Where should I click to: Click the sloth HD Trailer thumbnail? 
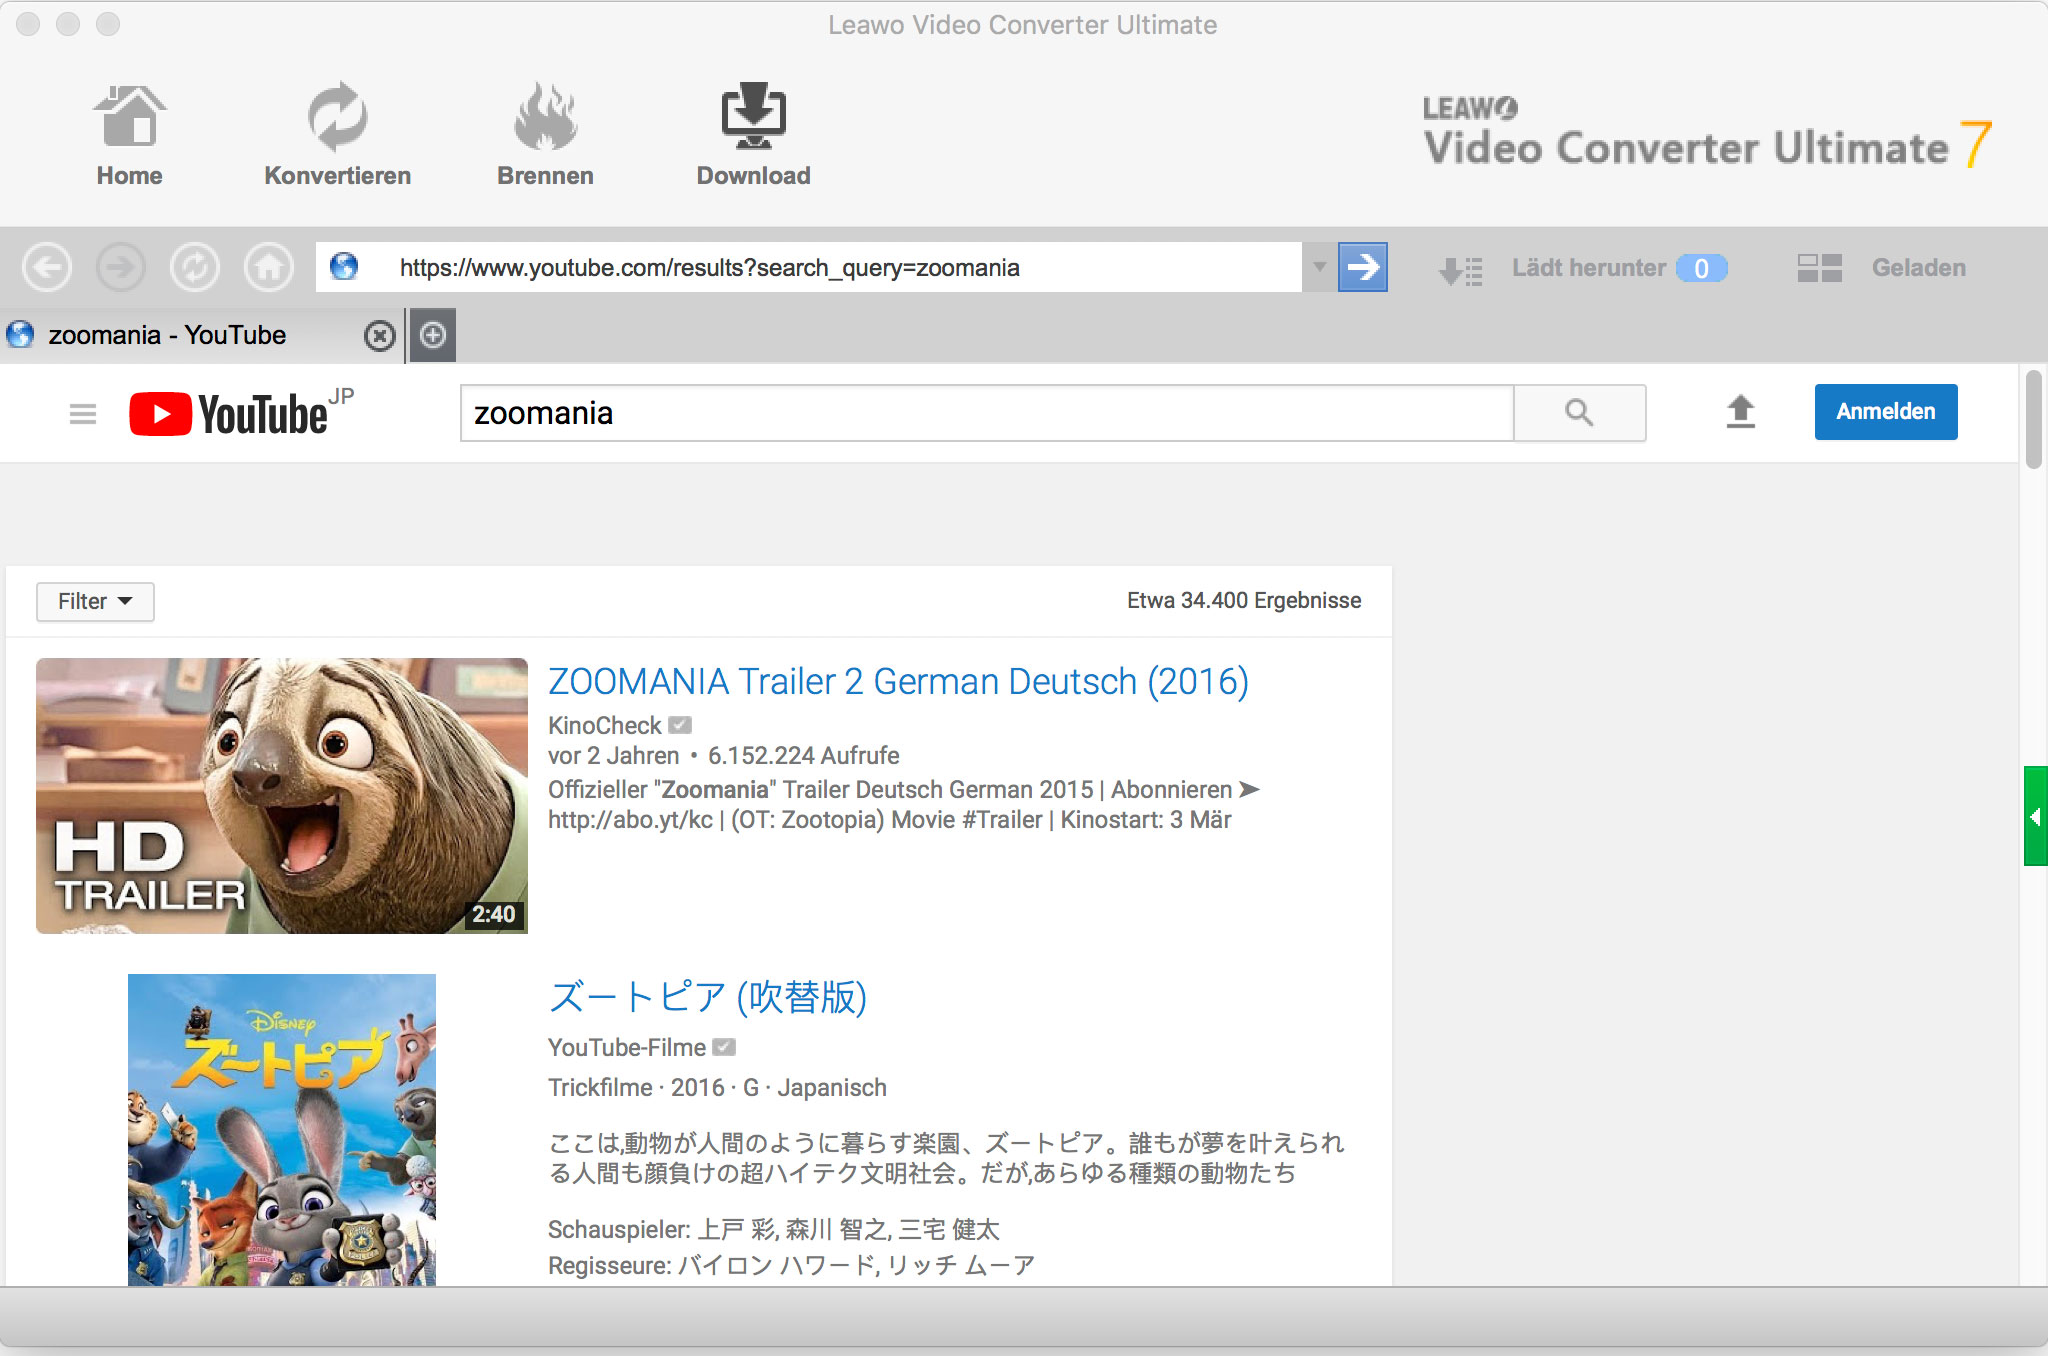[282, 796]
